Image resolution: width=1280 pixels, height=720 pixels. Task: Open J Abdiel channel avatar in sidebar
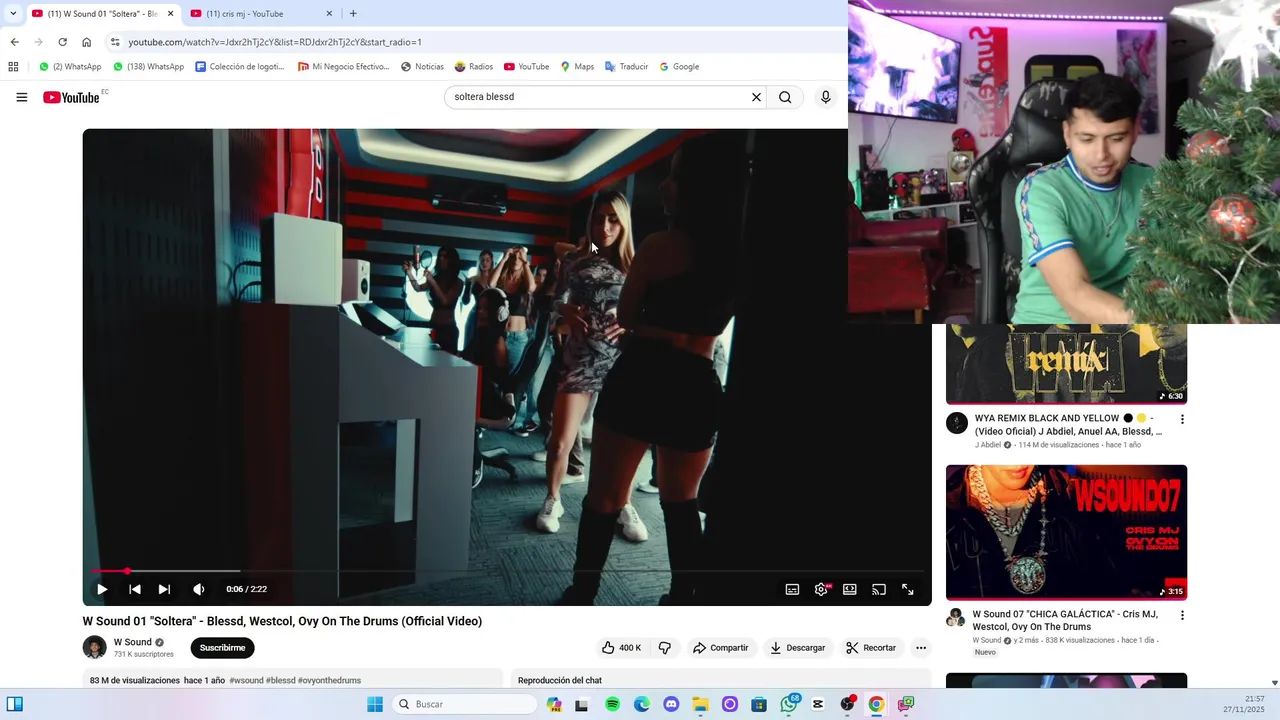(x=957, y=422)
